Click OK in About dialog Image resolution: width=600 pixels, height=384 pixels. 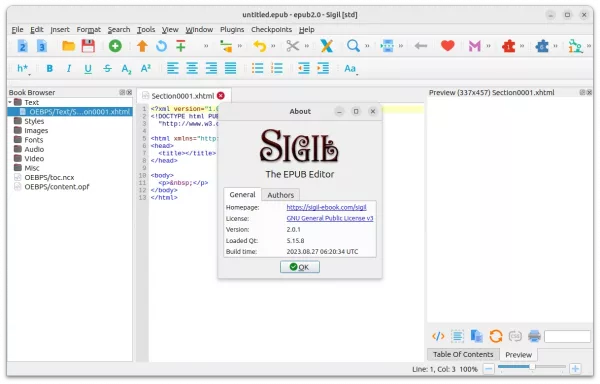[x=300, y=267]
